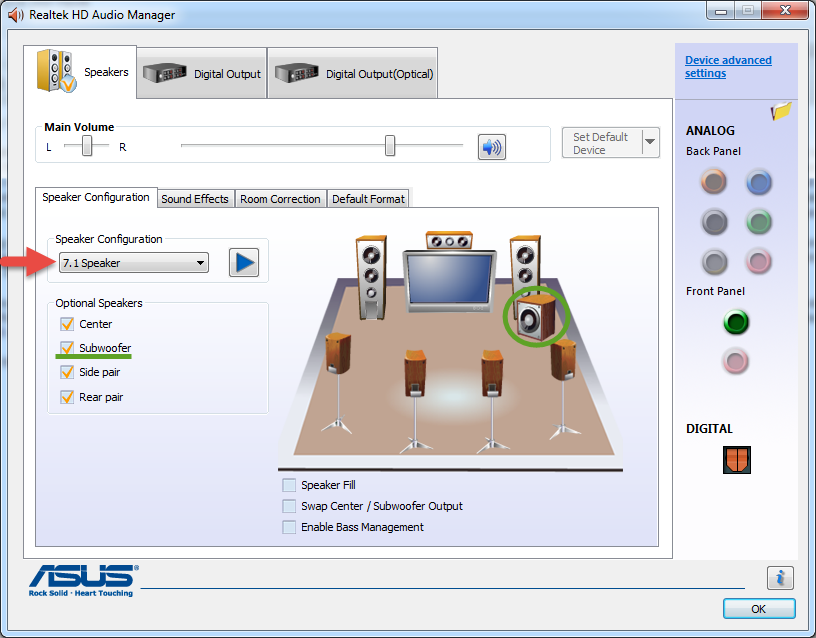Screen dimensions: 816x638
Task: Enable the Speaker Fill option
Action: click(289, 485)
